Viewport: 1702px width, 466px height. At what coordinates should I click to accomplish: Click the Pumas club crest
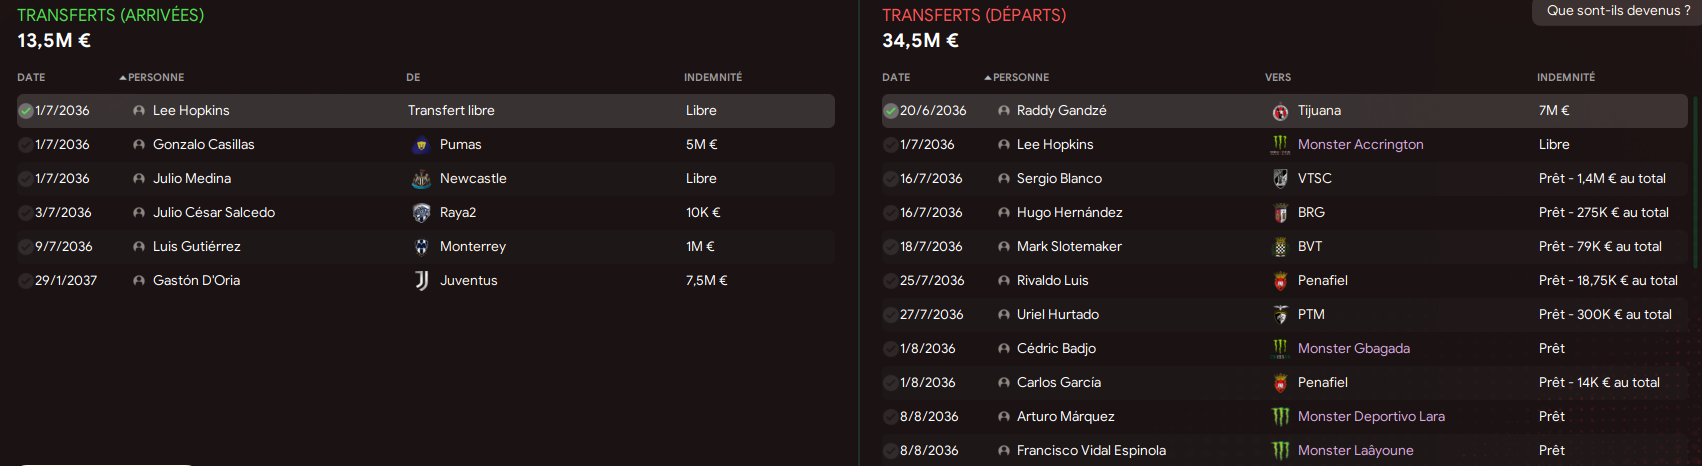pyautogui.click(x=422, y=145)
